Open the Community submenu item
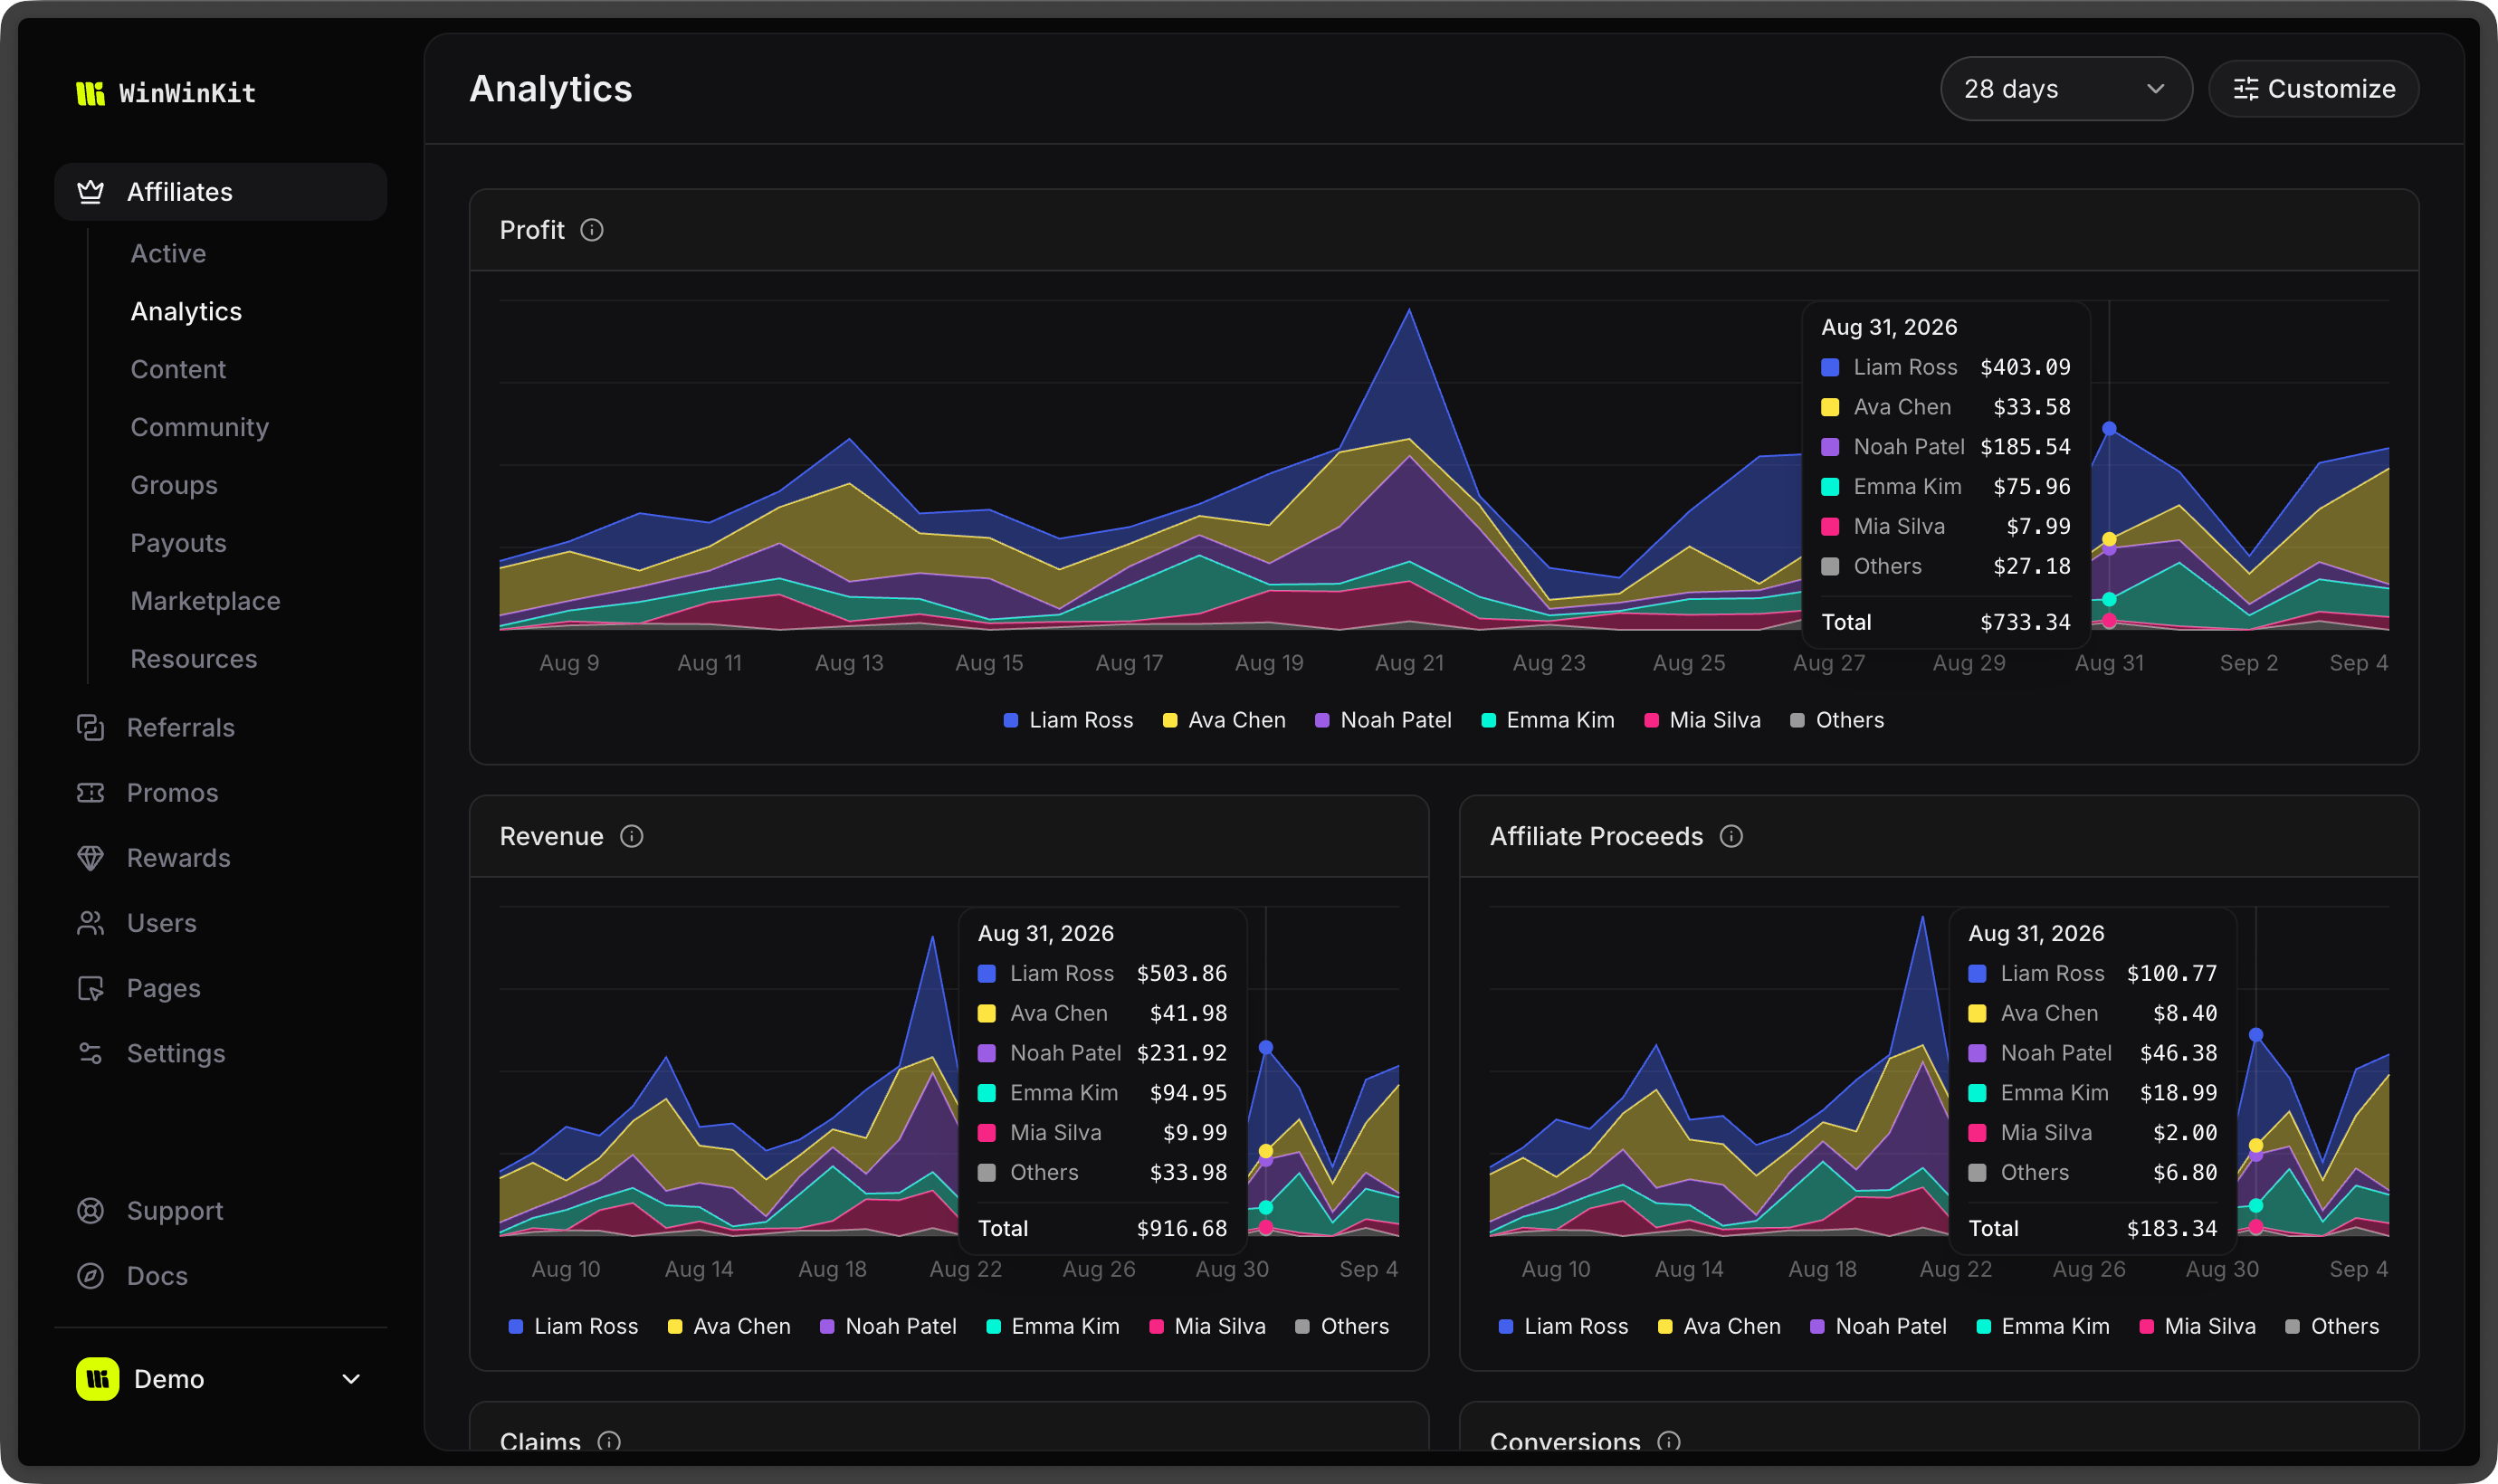 (x=199, y=428)
